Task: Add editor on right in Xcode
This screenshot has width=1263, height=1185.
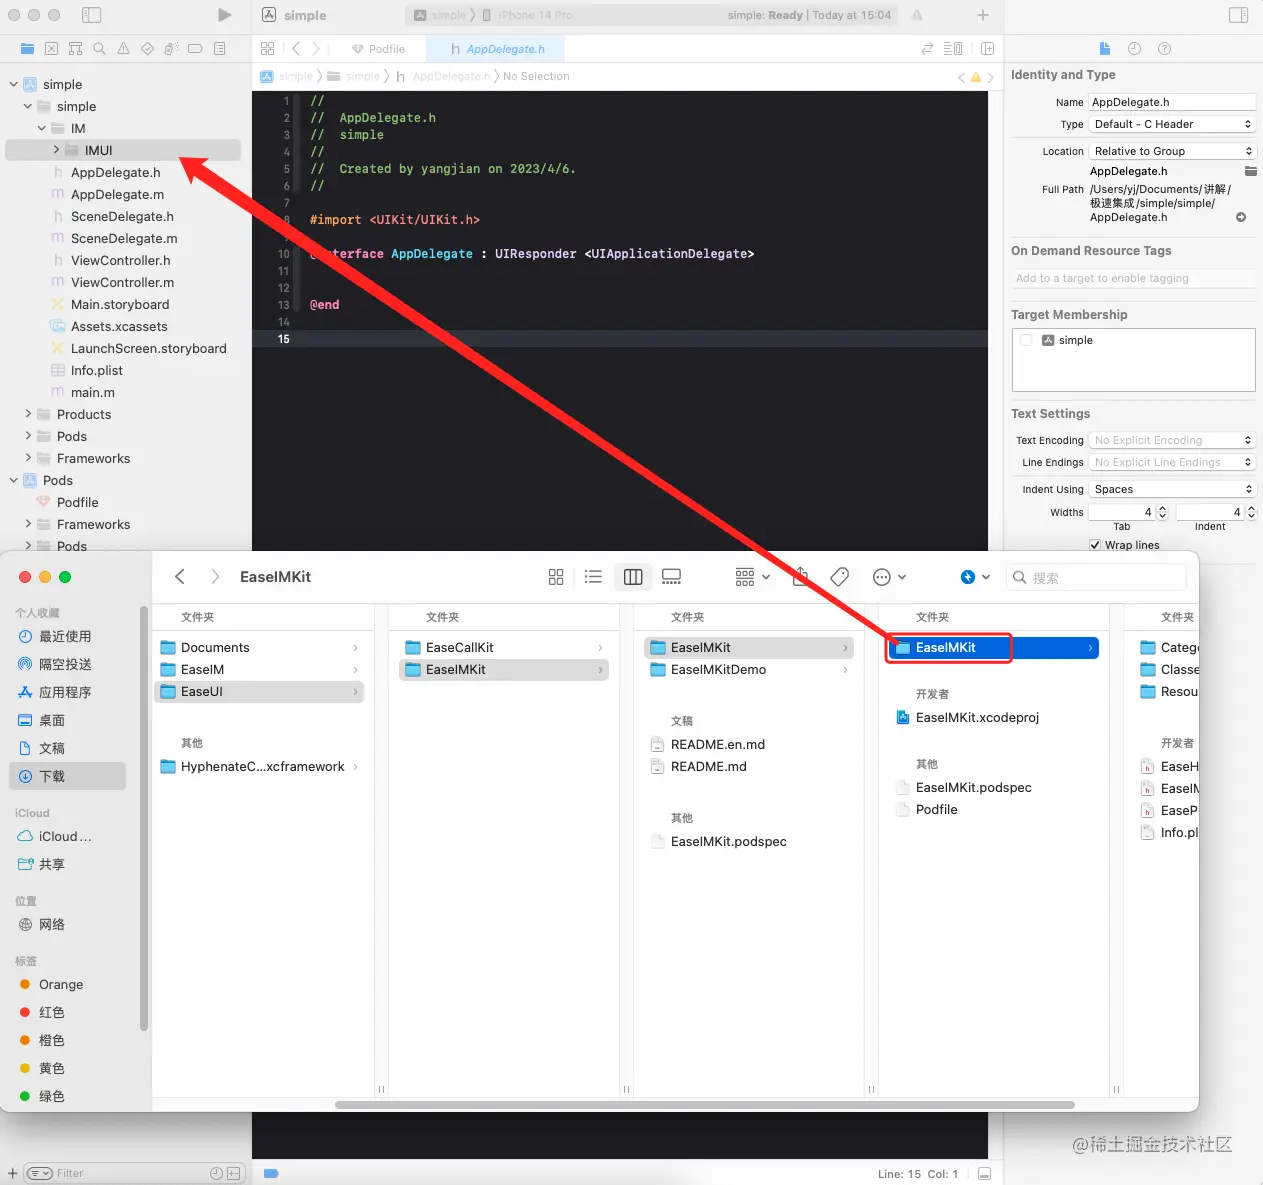Action: [x=987, y=48]
